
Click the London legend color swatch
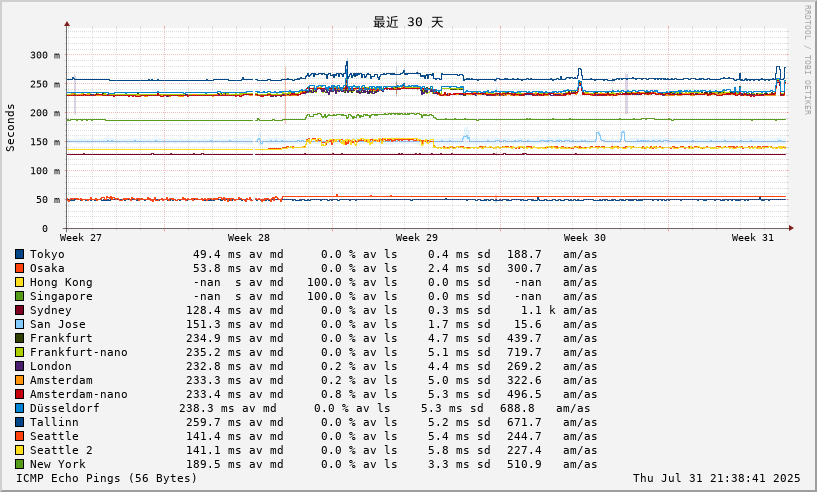coord(19,366)
